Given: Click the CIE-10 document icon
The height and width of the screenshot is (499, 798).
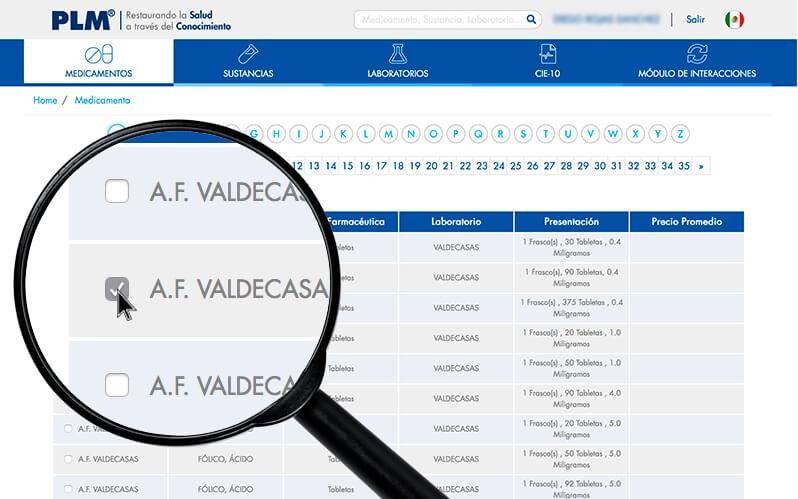Looking at the screenshot, I should click(547, 54).
